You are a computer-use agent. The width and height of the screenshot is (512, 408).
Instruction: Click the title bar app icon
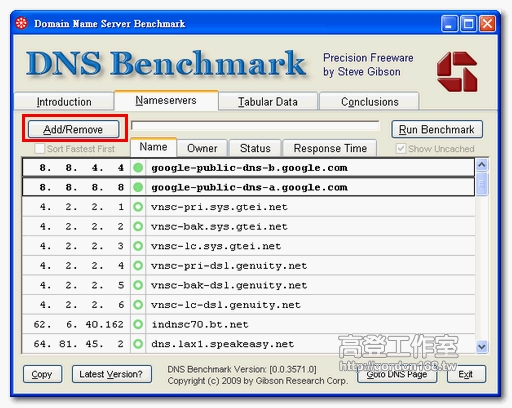point(22,23)
